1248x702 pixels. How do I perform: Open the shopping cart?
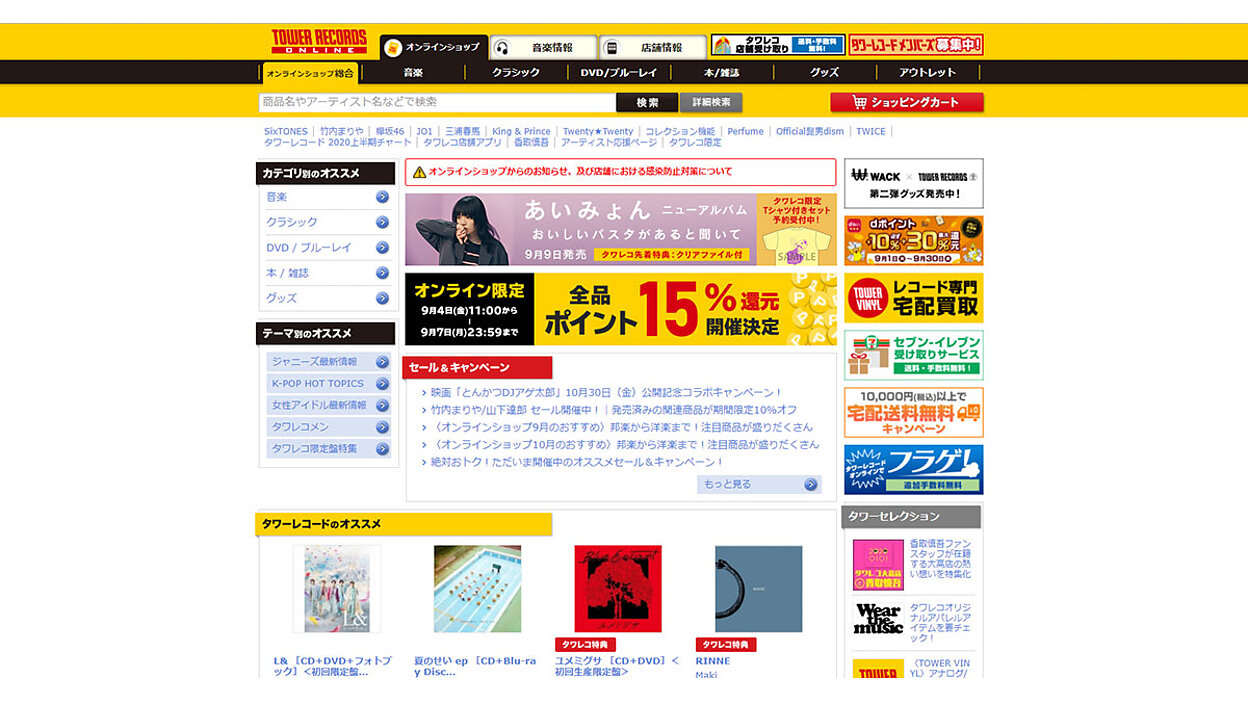[x=906, y=102]
